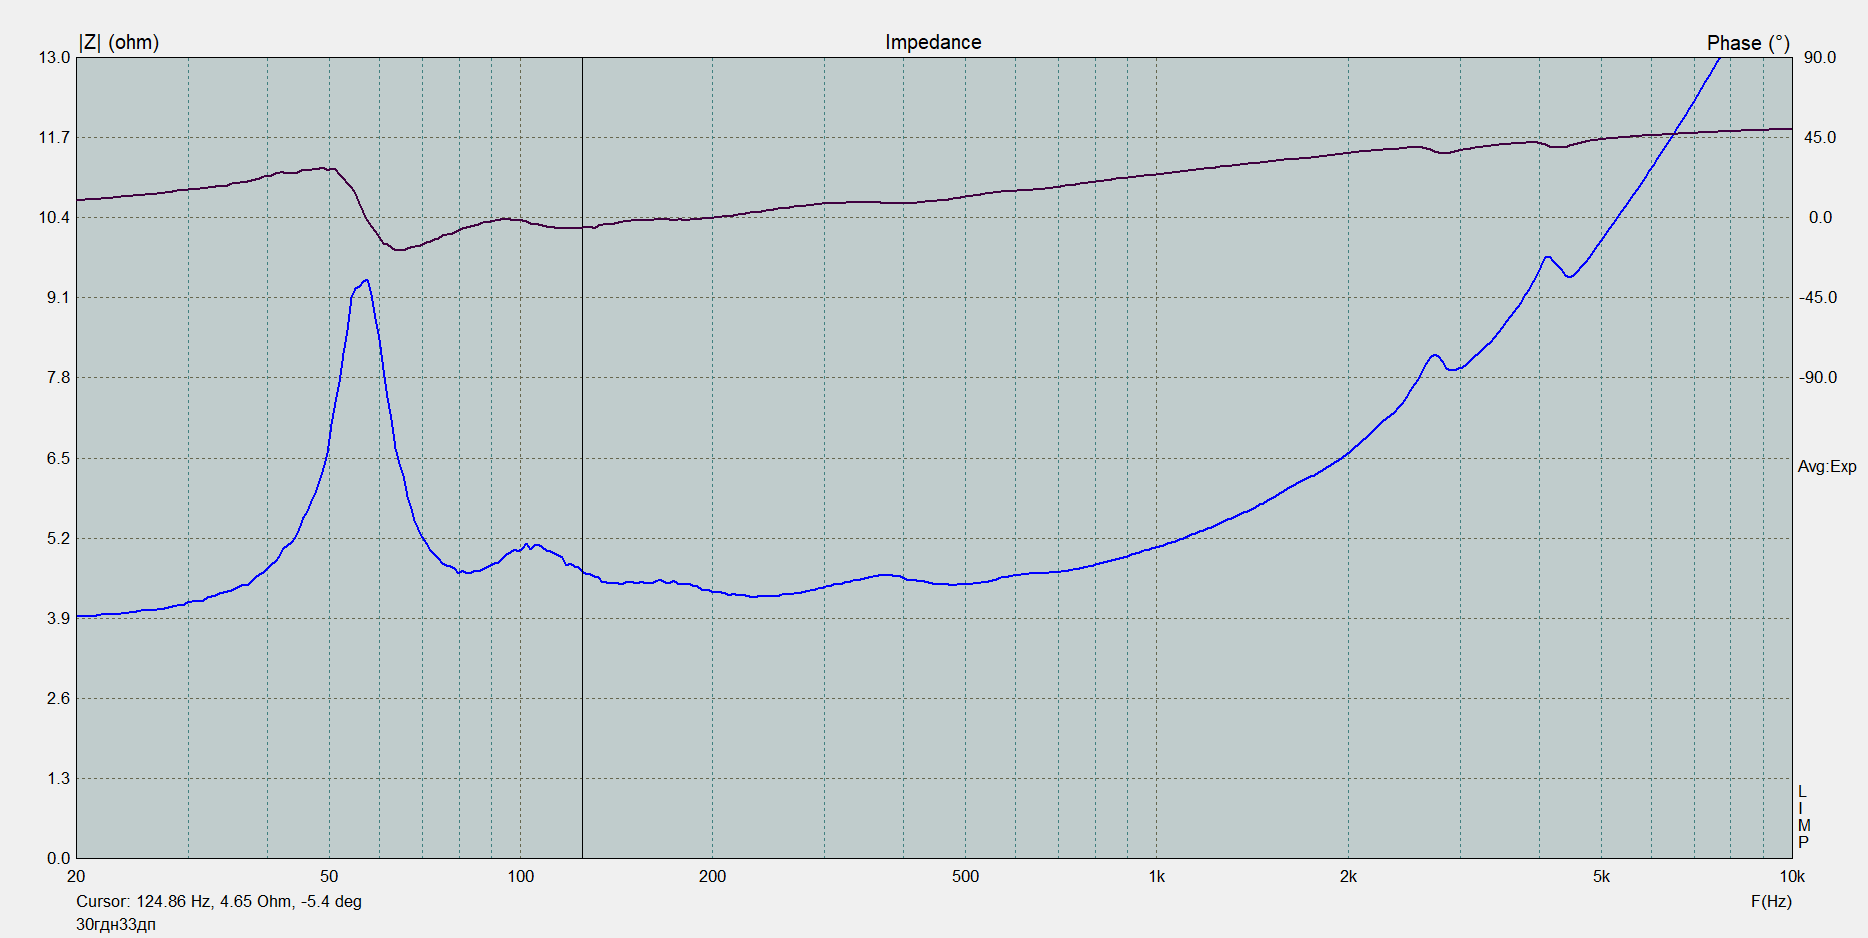Image resolution: width=1868 pixels, height=938 pixels.
Task: Click the 11.7 ohm axis value
Action: click(54, 137)
